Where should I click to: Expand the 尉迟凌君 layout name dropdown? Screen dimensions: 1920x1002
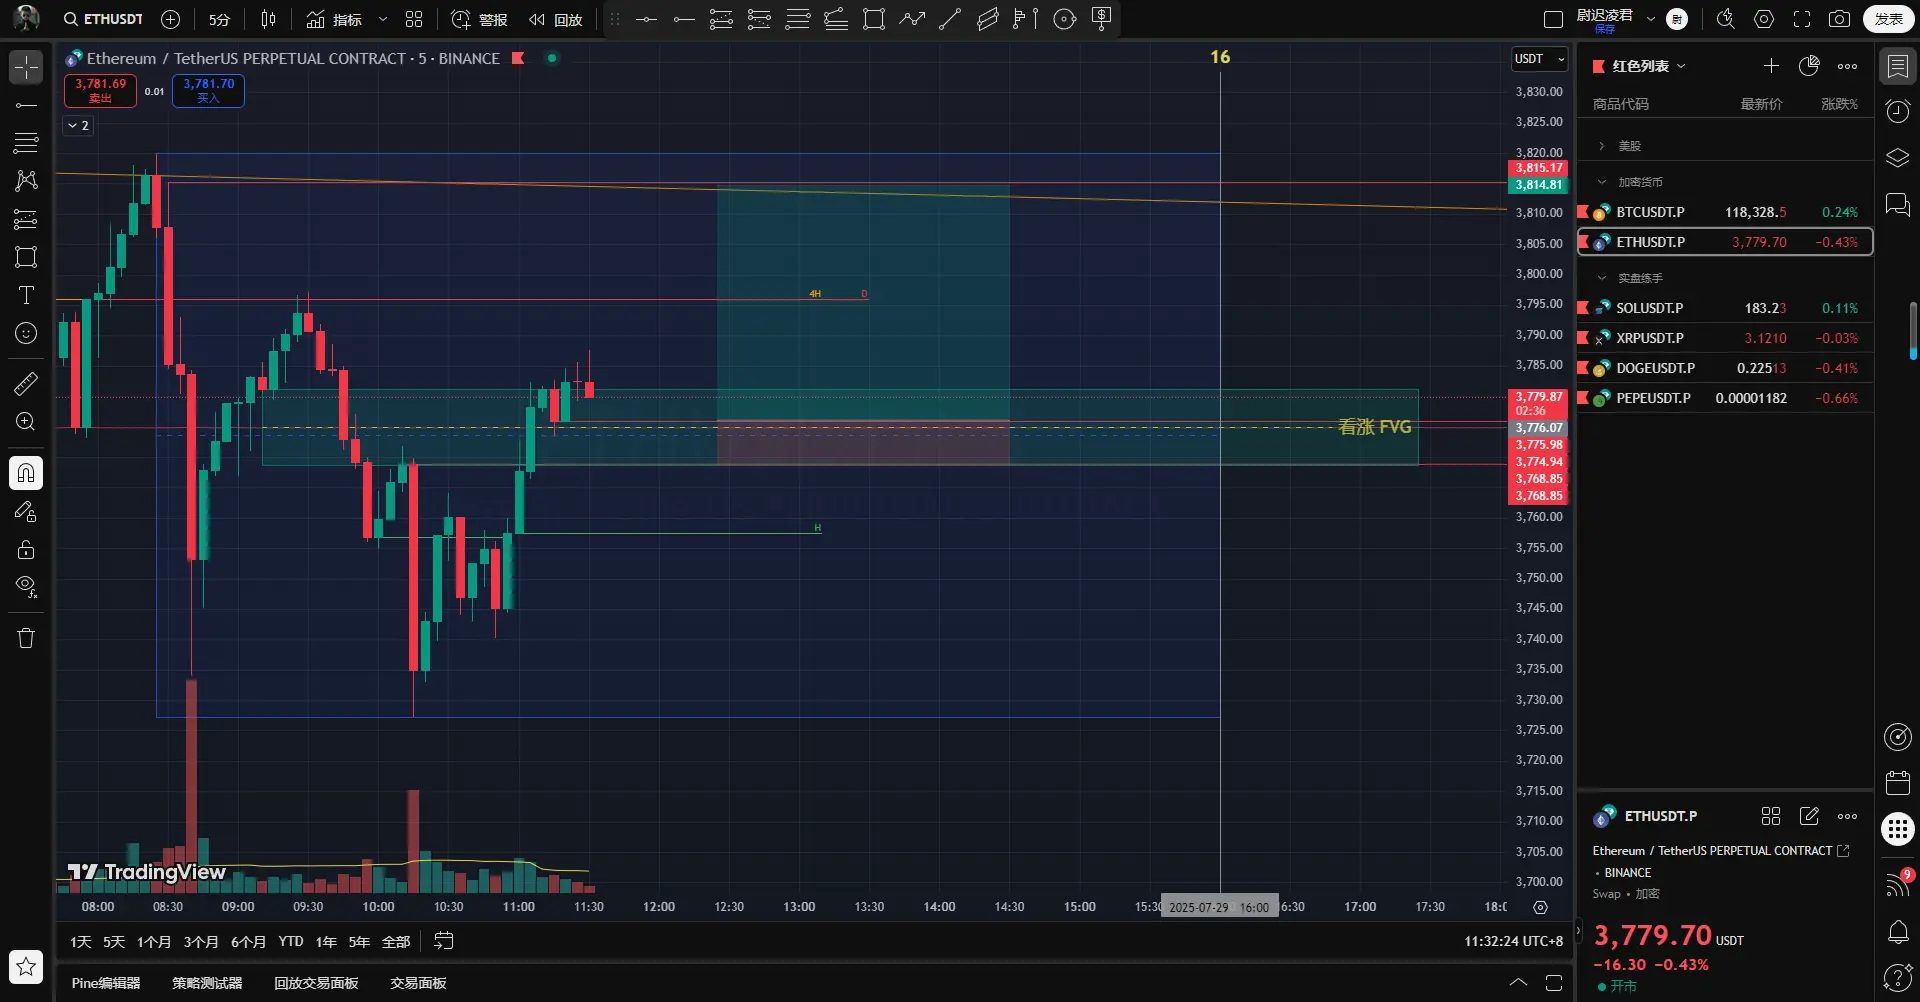point(1651,19)
